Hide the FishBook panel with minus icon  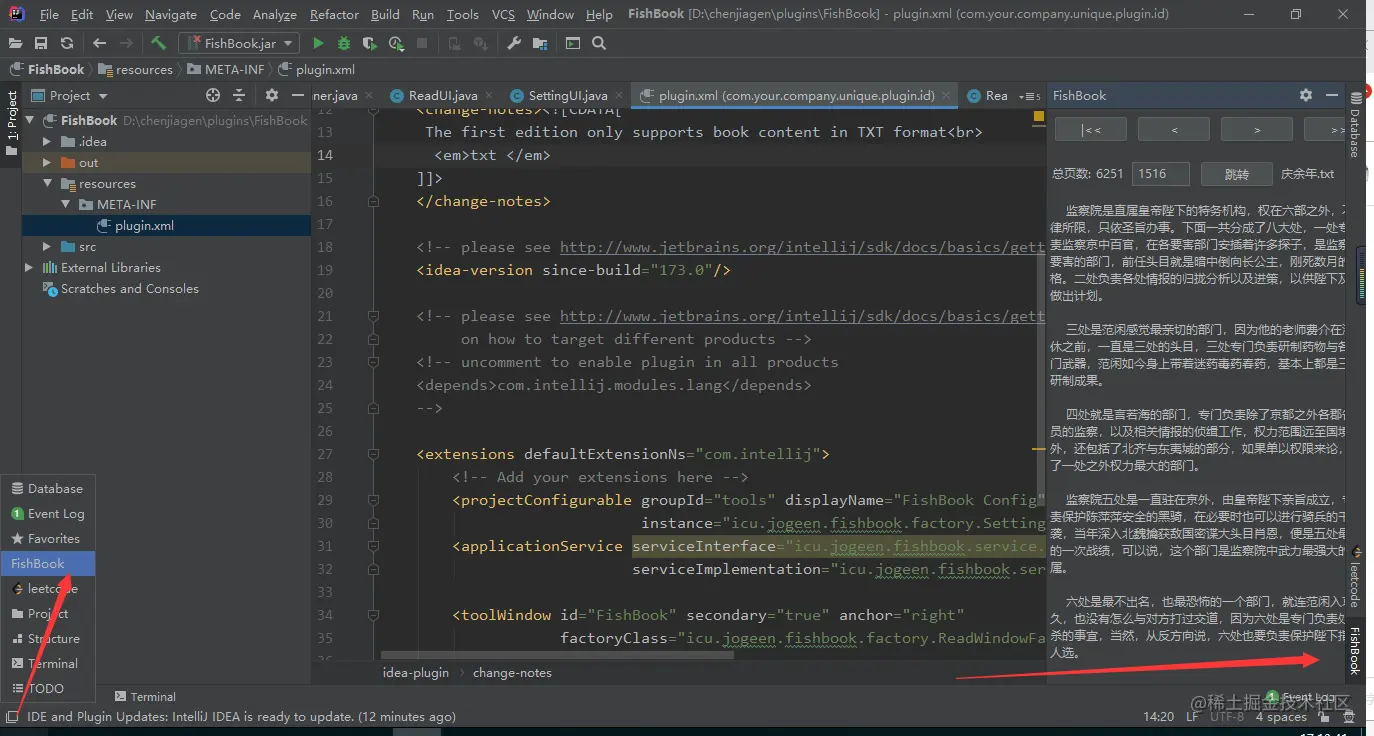point(1332,95)
